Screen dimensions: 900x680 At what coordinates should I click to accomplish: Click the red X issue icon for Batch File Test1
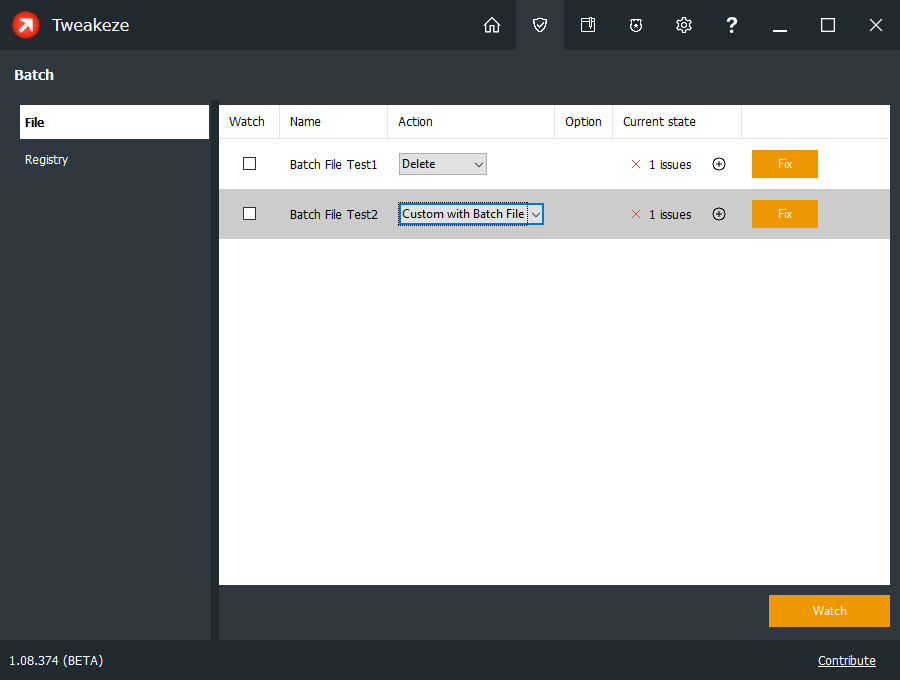tap(636, 164)
